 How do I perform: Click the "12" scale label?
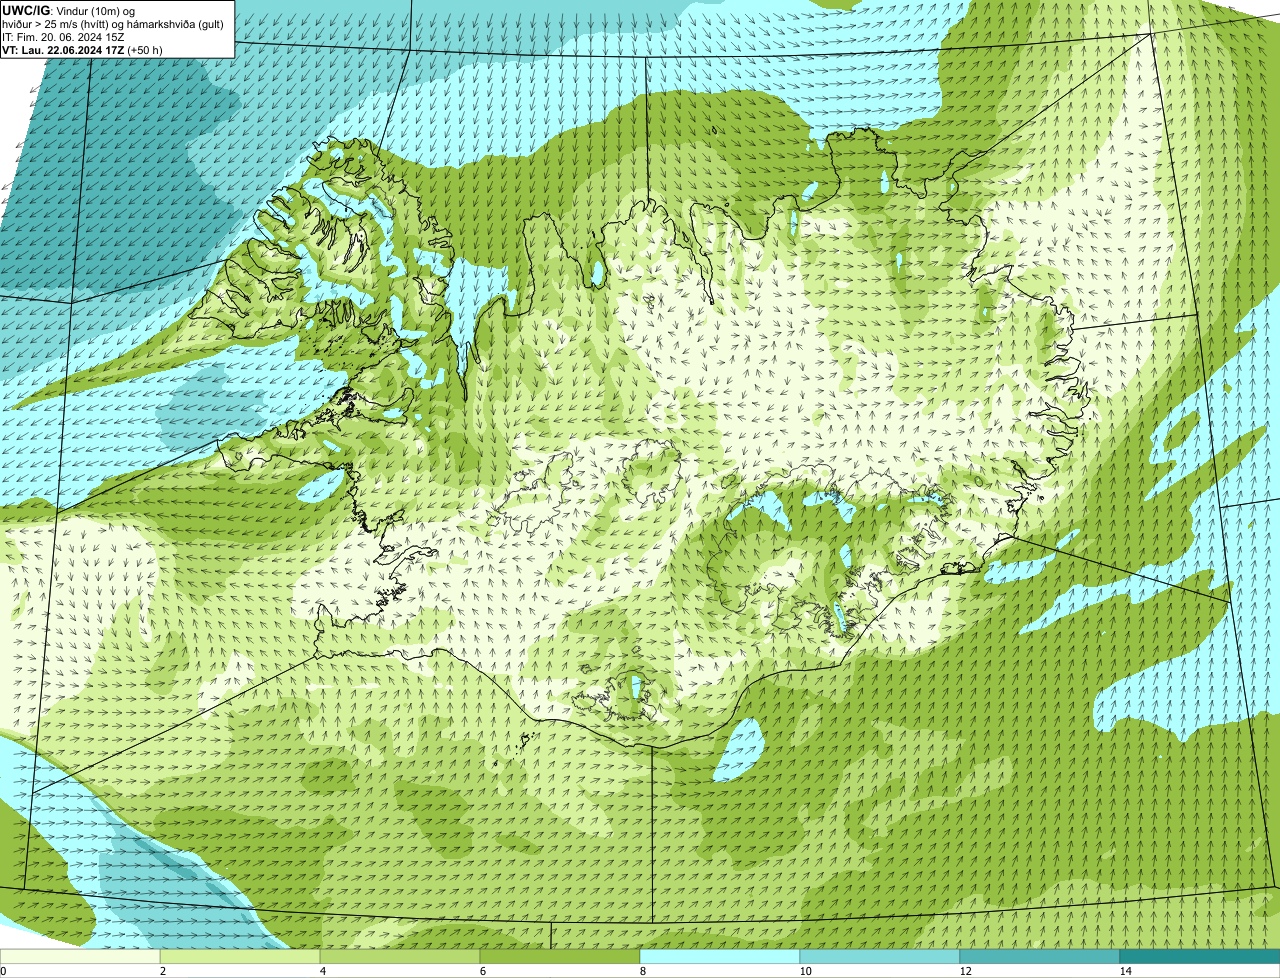pos(965,971)
